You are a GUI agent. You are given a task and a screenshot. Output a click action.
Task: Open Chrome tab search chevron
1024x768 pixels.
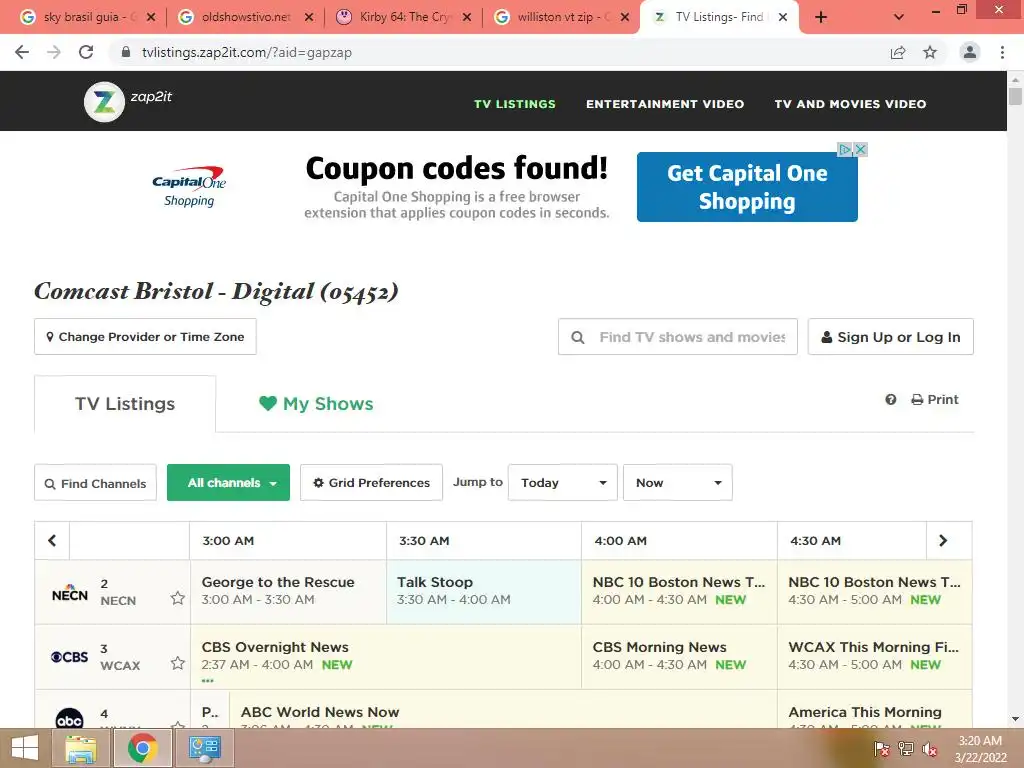[899, 18]
